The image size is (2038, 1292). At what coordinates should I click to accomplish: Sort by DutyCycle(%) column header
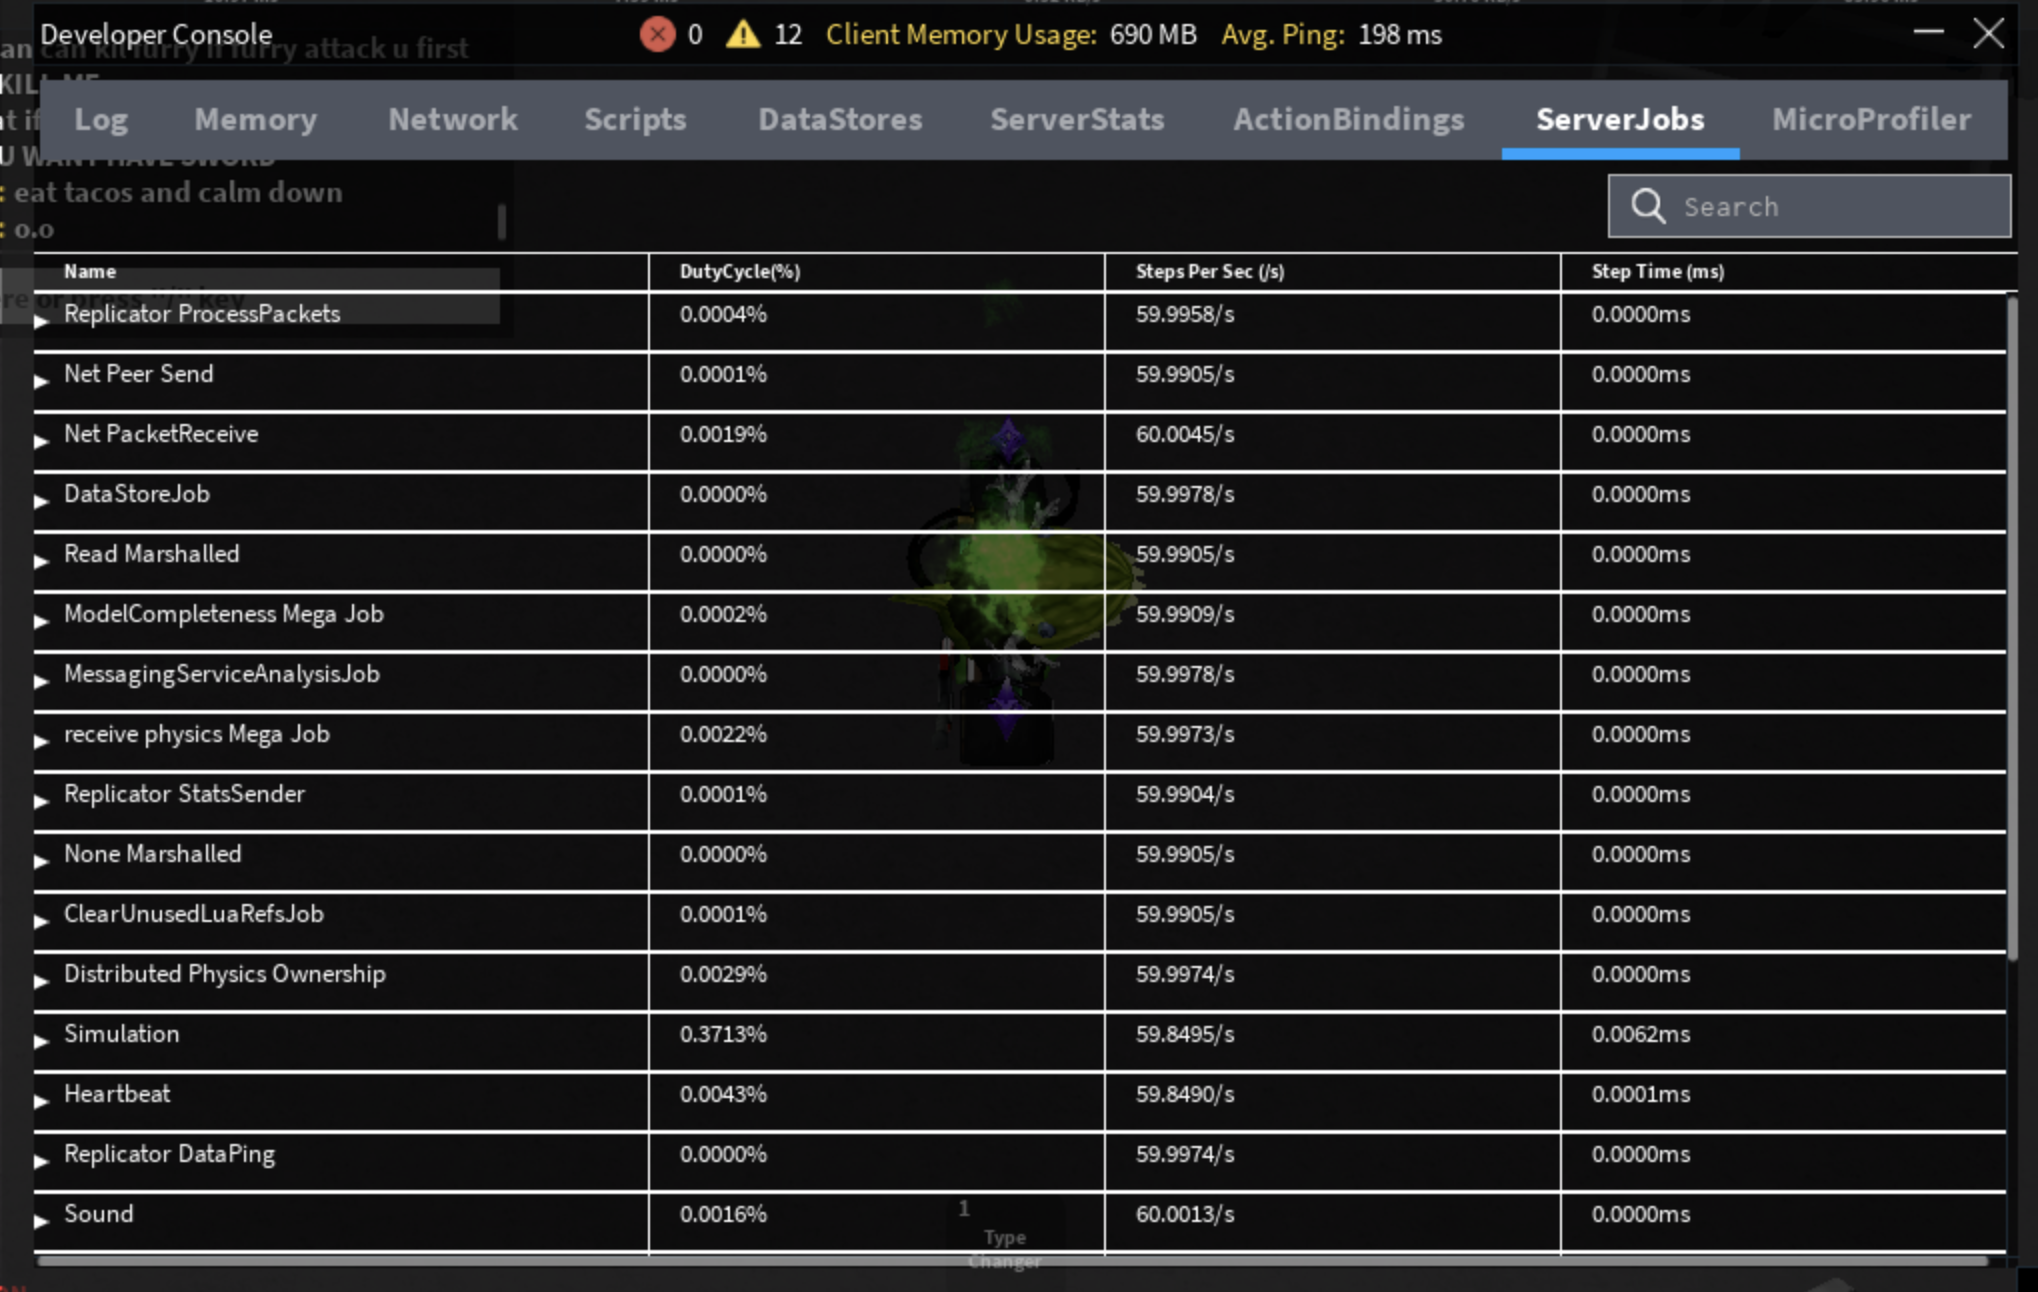(x=740, y=272)
